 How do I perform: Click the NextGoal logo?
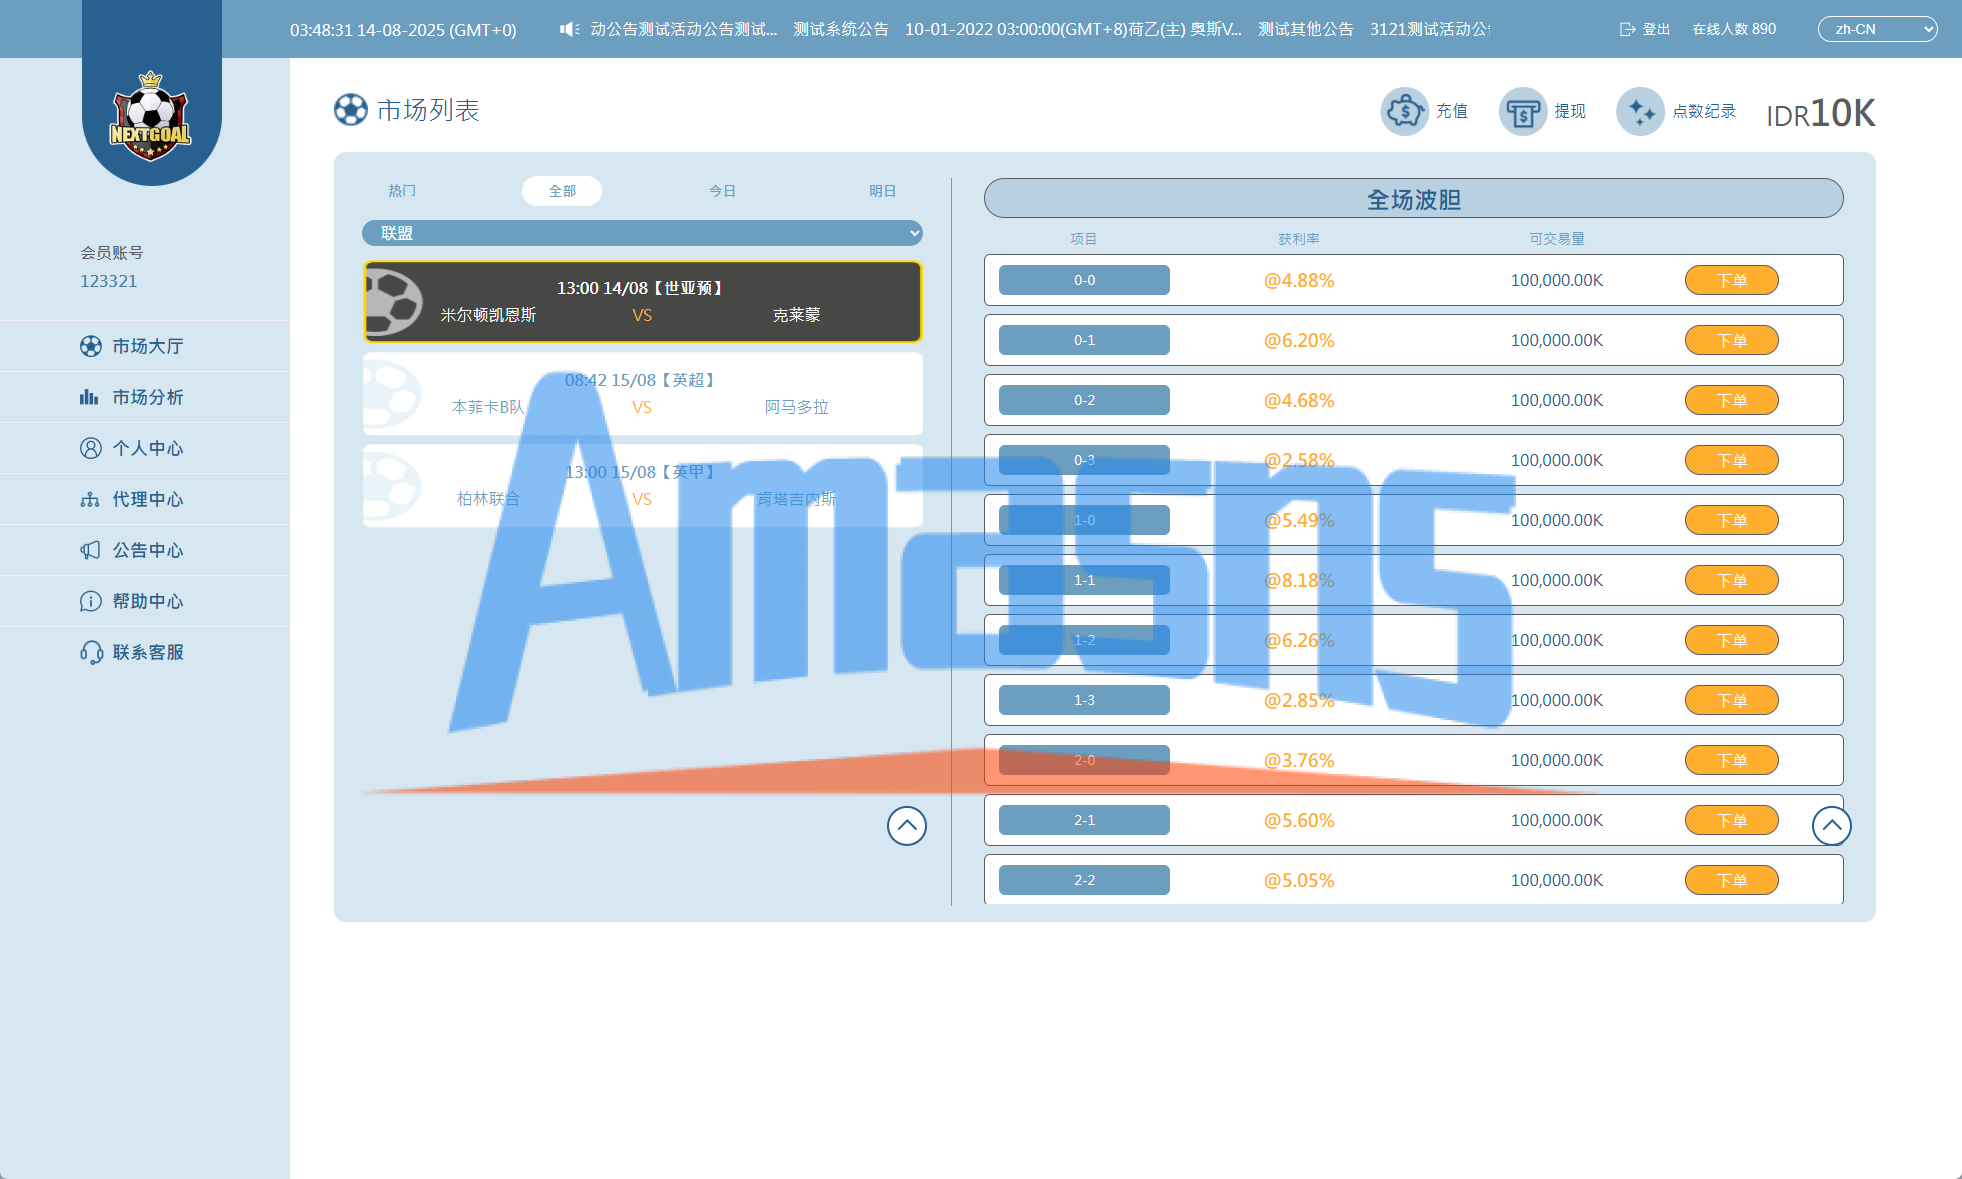150,117
